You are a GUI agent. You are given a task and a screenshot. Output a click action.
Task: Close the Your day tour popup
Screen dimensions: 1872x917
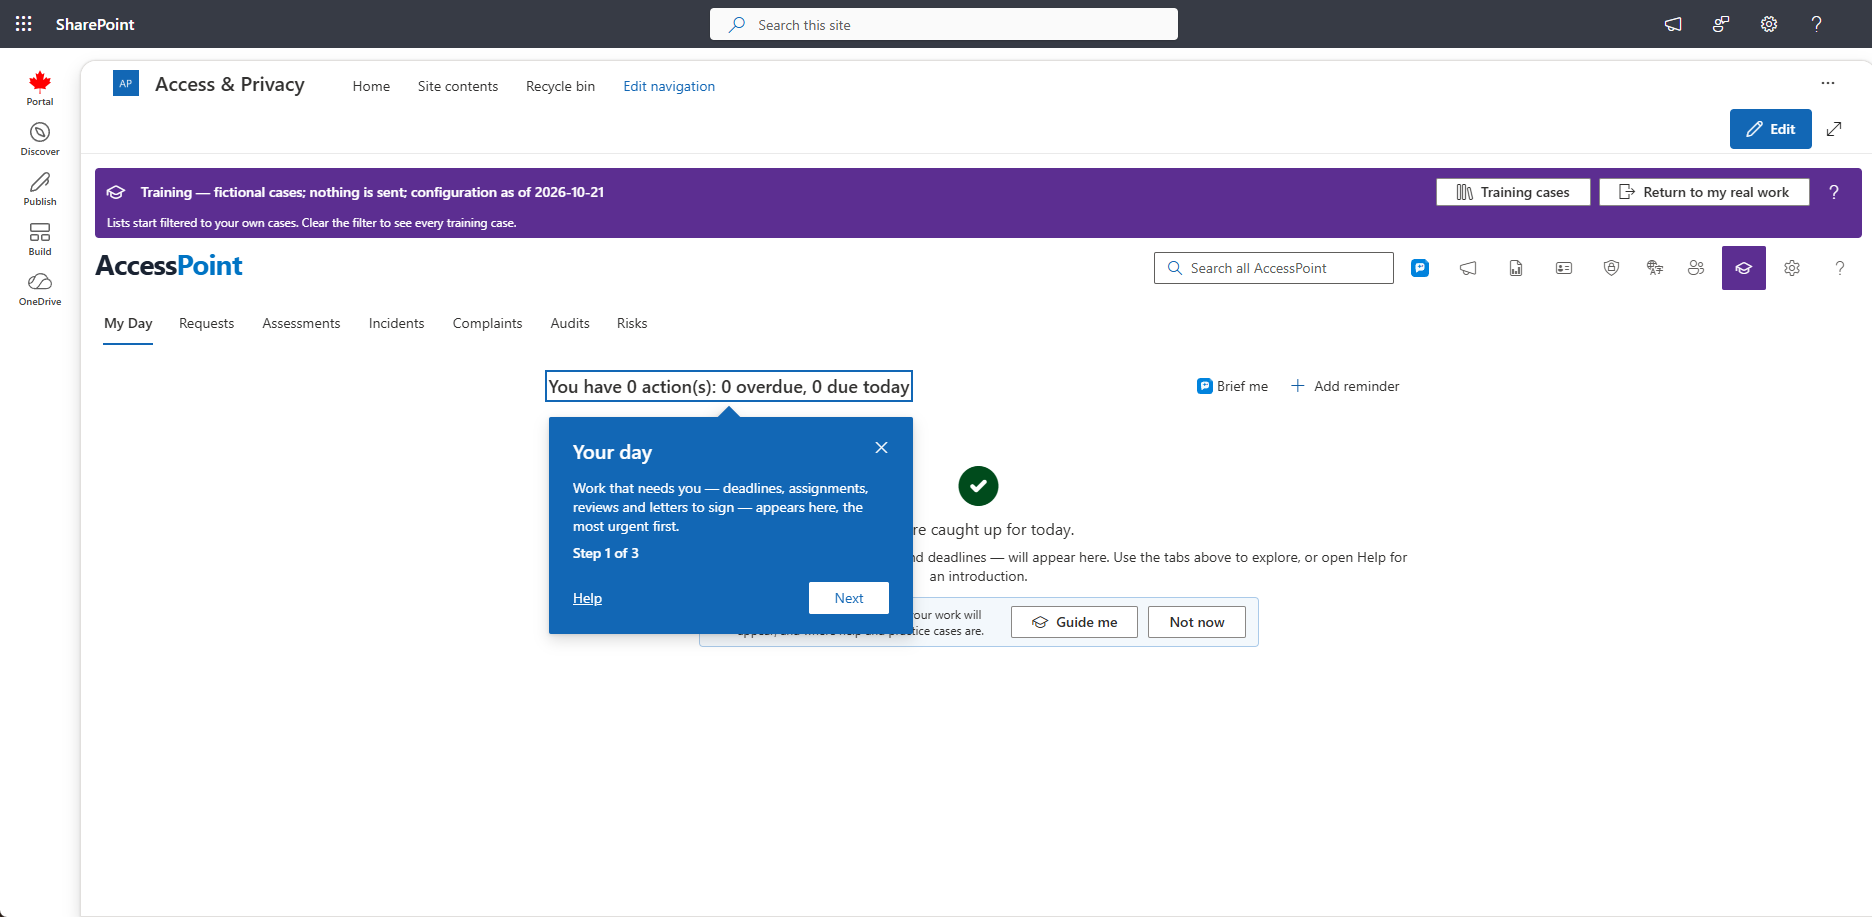click(x=881, y=447)
